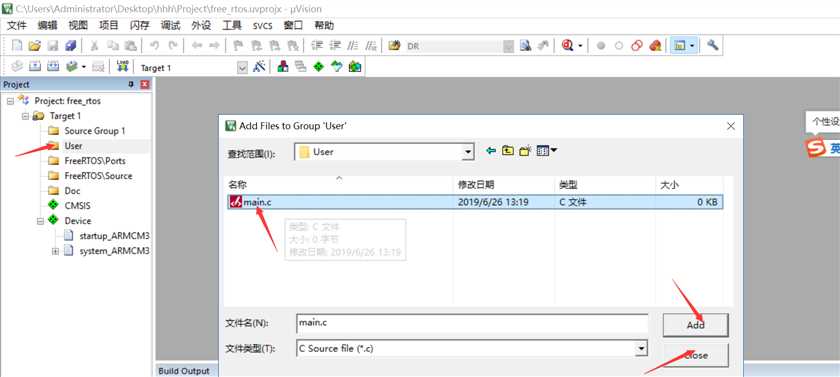Build target files icon
Viewport: 840px width, 377px height.
coord(35,66)
